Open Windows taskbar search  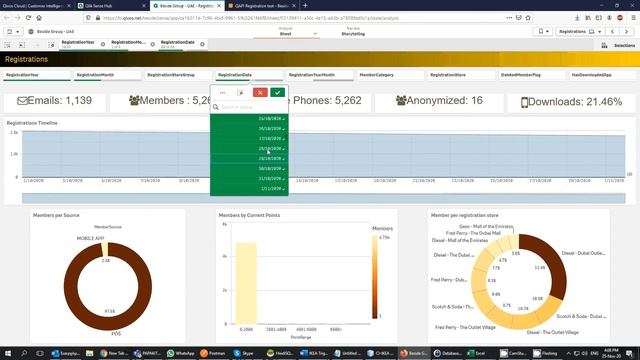click(24, 353)
